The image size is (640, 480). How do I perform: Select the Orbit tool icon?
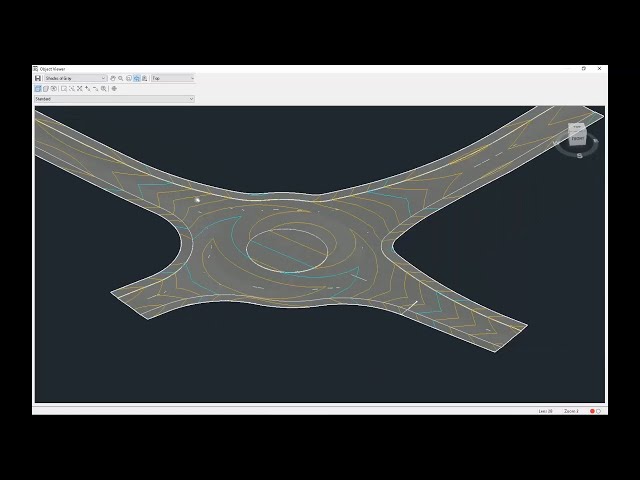point(129,78)
